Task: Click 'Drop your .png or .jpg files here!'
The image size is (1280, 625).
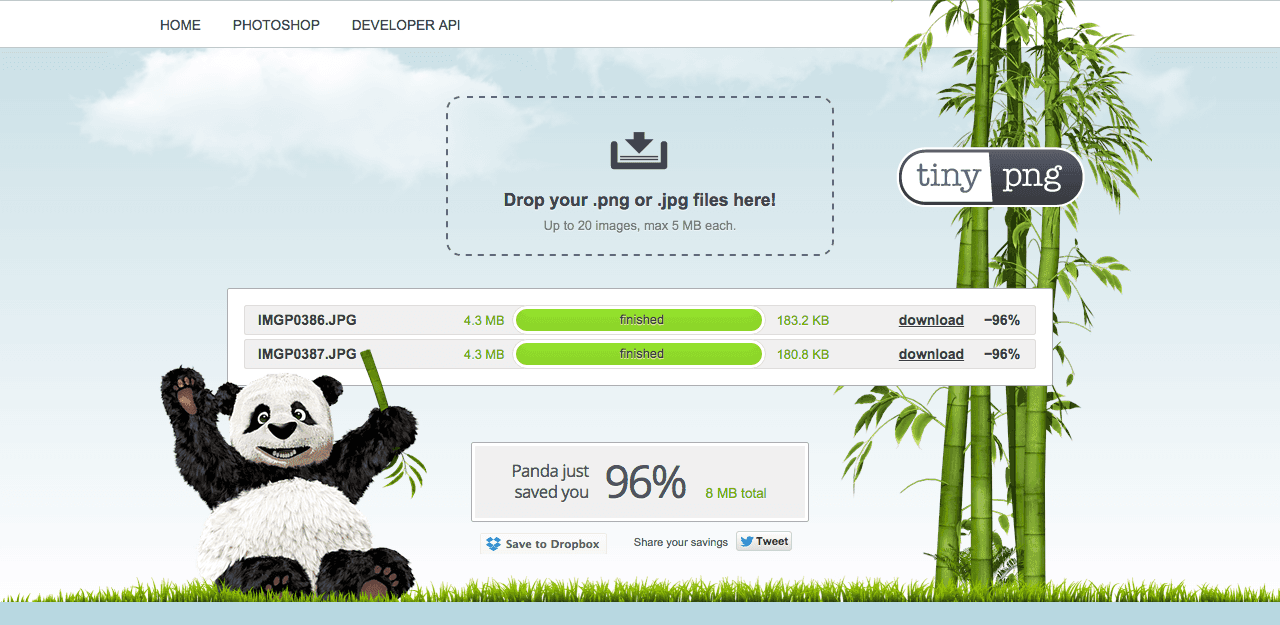Action: pos(640,200)
